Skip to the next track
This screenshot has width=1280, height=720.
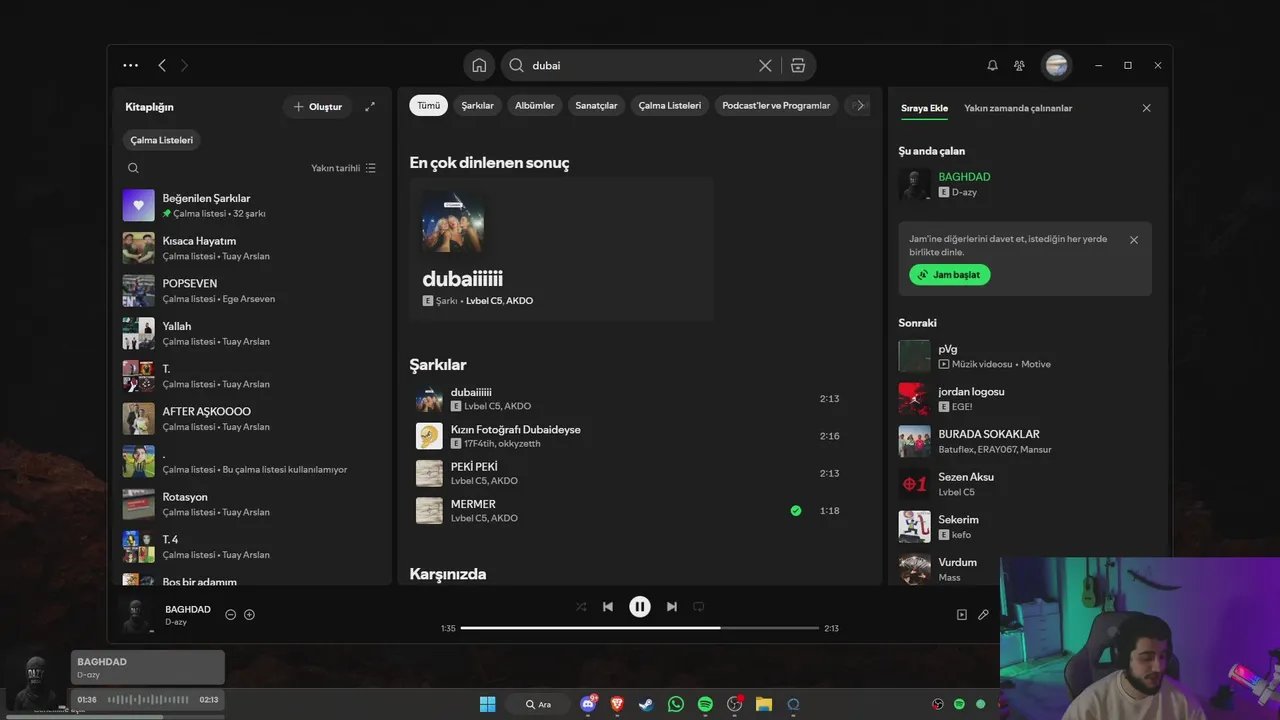672,606
